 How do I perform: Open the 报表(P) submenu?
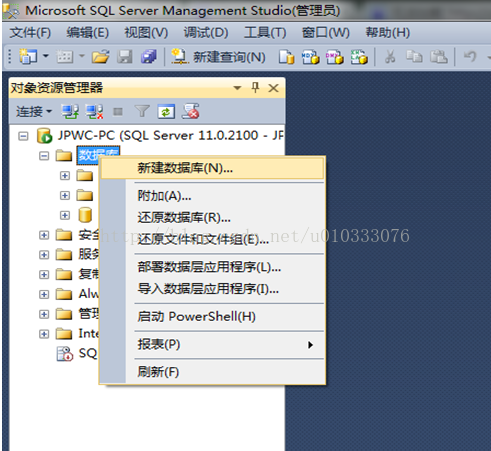click(212, 344)
